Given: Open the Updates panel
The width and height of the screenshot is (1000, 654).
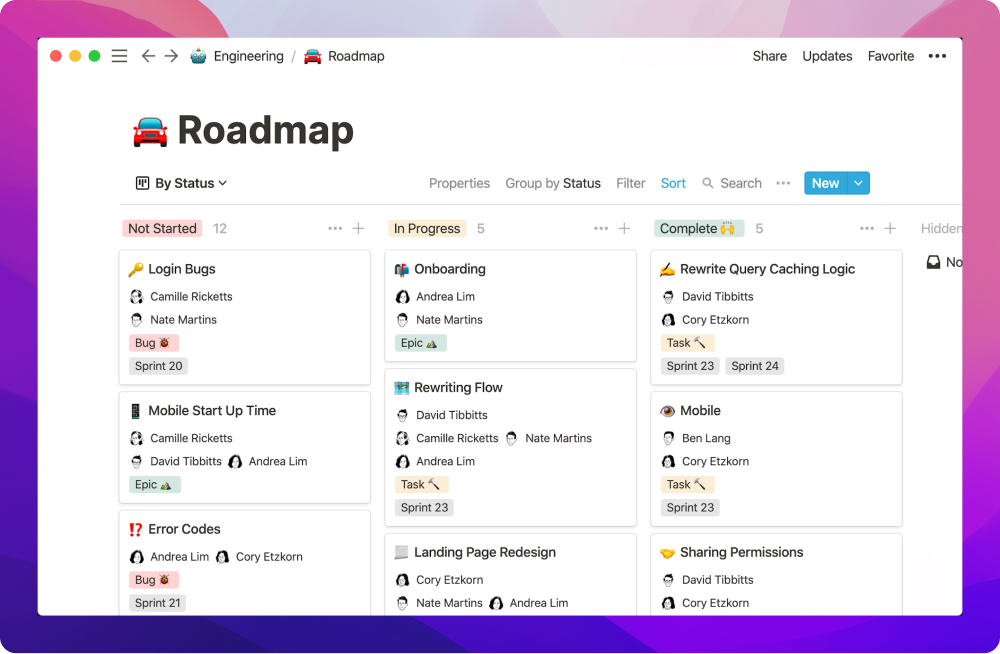Looking at the screenshot, I should [x=827, y=56].
